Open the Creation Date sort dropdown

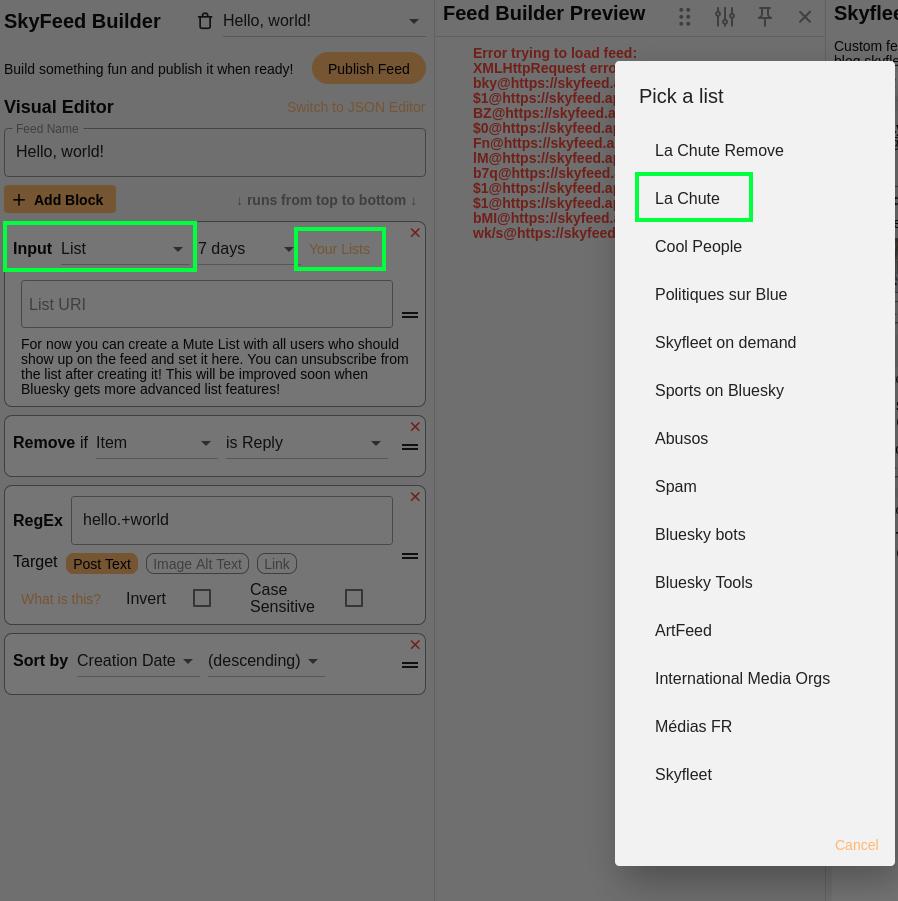[137, 661]
